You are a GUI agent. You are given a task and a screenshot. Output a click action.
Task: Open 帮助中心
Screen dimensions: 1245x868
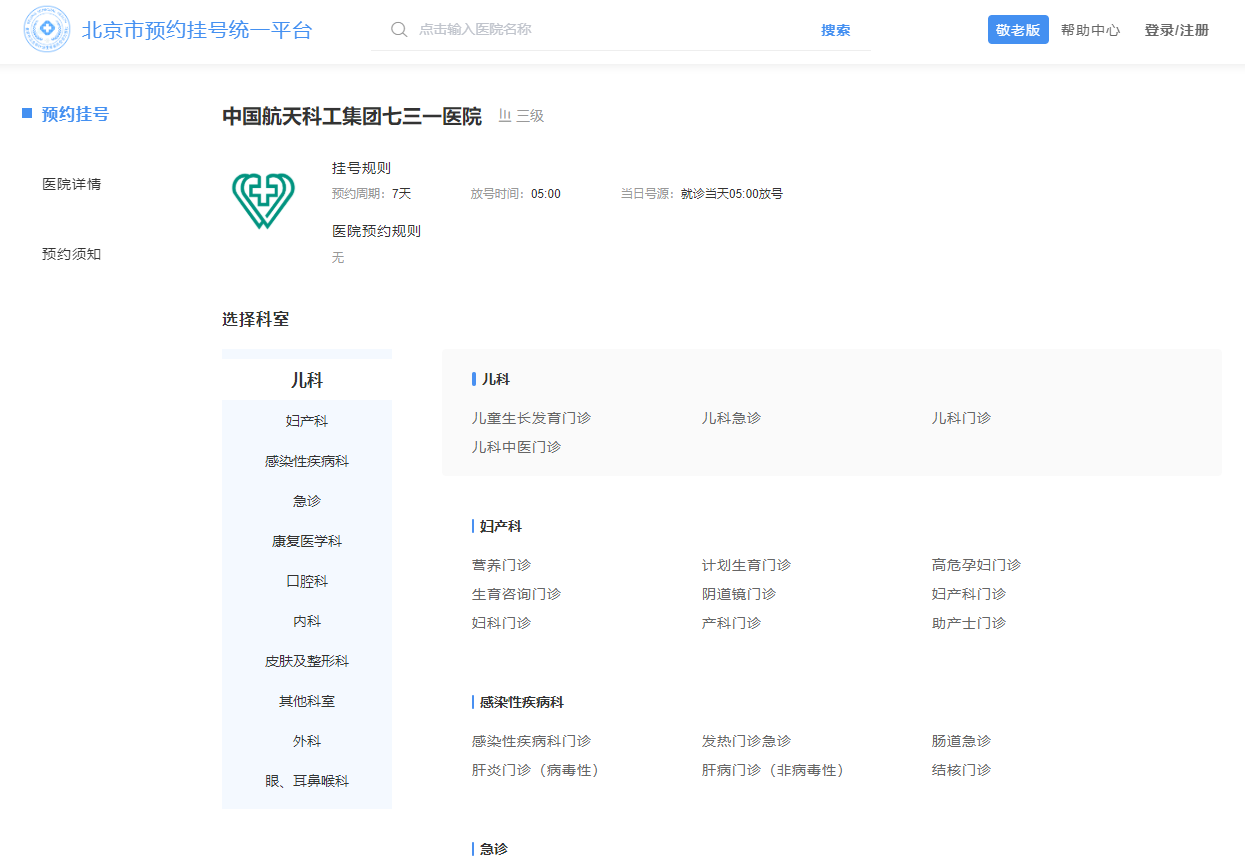point(1090,30)
